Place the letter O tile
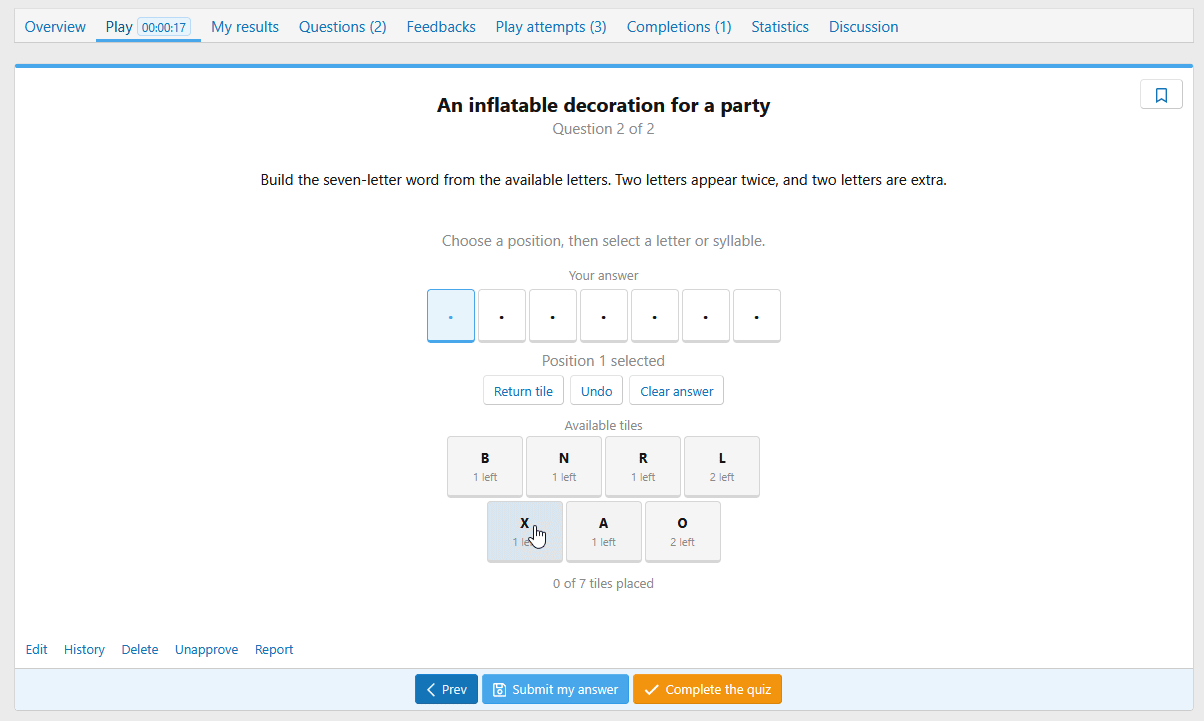 (683, 531)
